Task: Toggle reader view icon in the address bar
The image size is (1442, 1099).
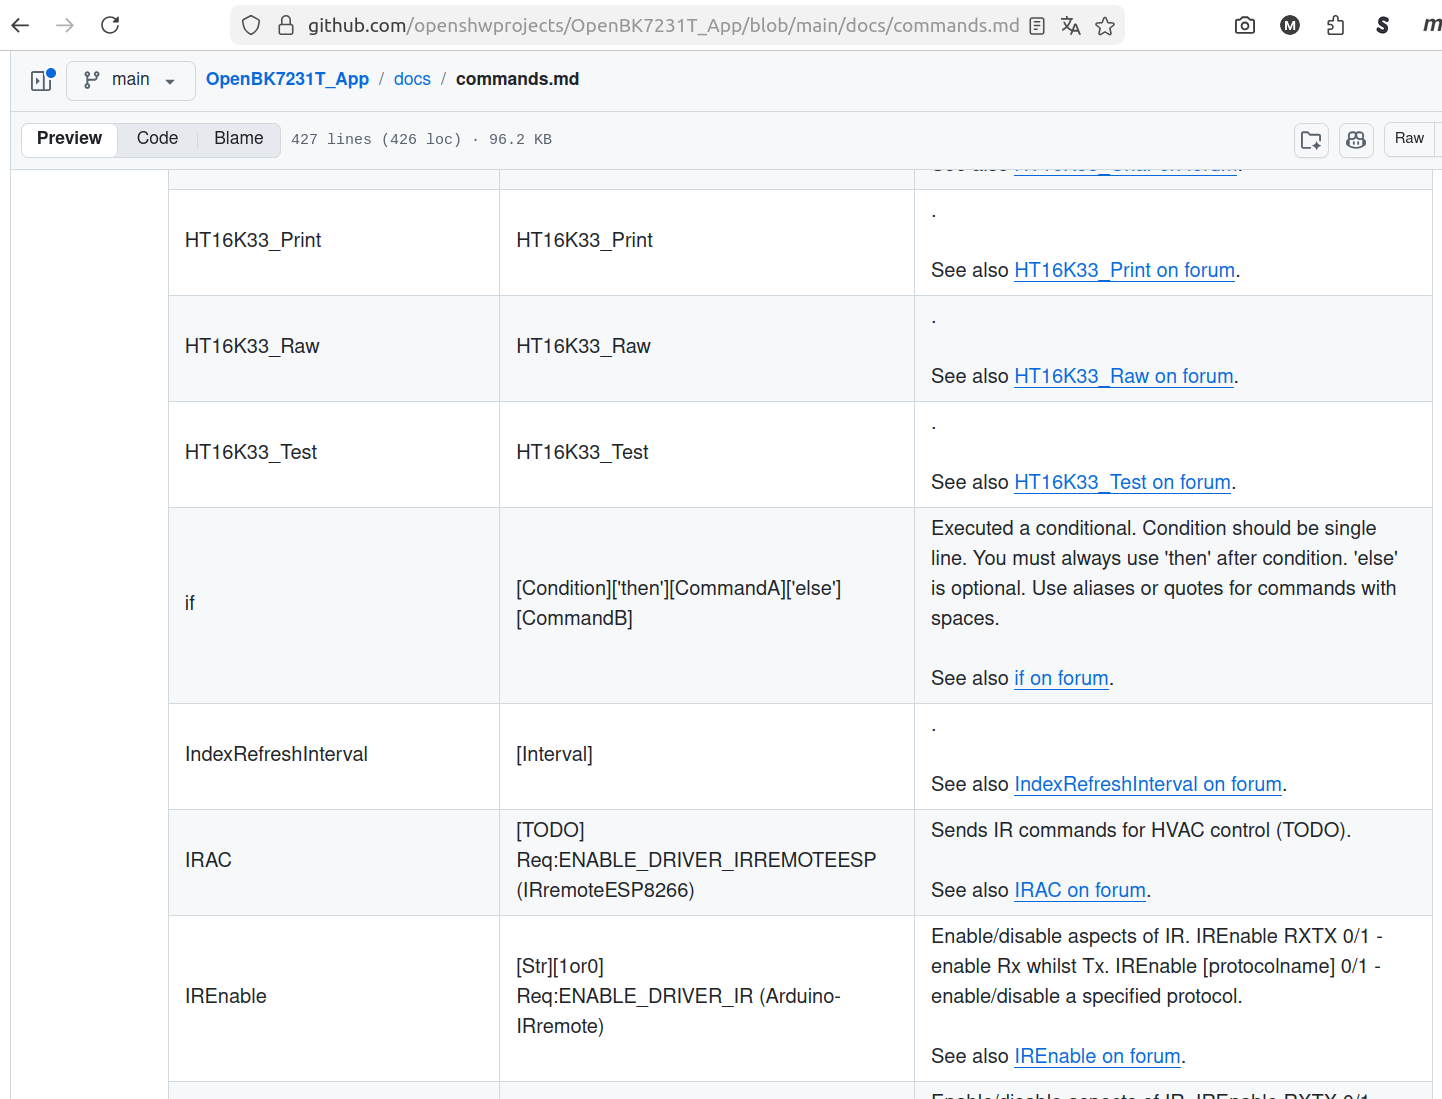Action: 1037,26
